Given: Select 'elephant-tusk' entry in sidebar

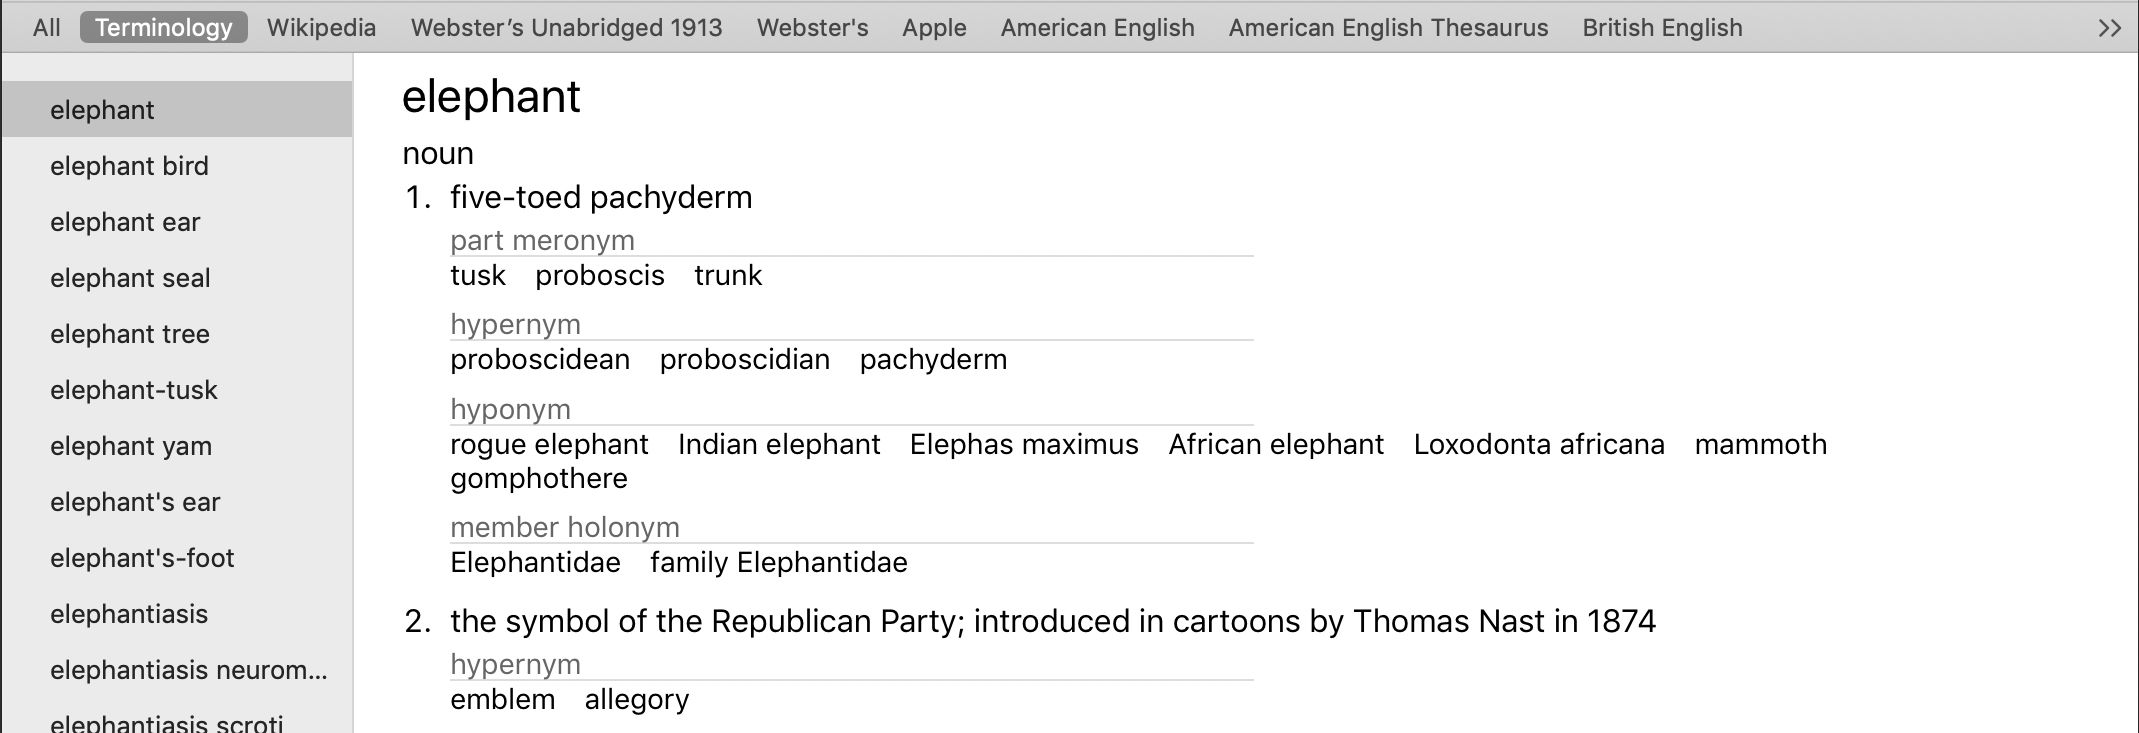Looking at the screenshot, I should pos(133,390).
